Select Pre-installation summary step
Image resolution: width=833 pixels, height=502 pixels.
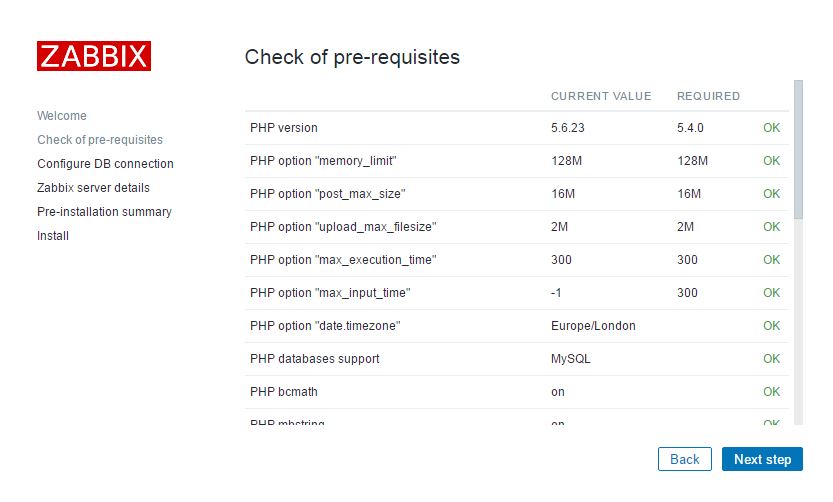click(x=104, y=212)
